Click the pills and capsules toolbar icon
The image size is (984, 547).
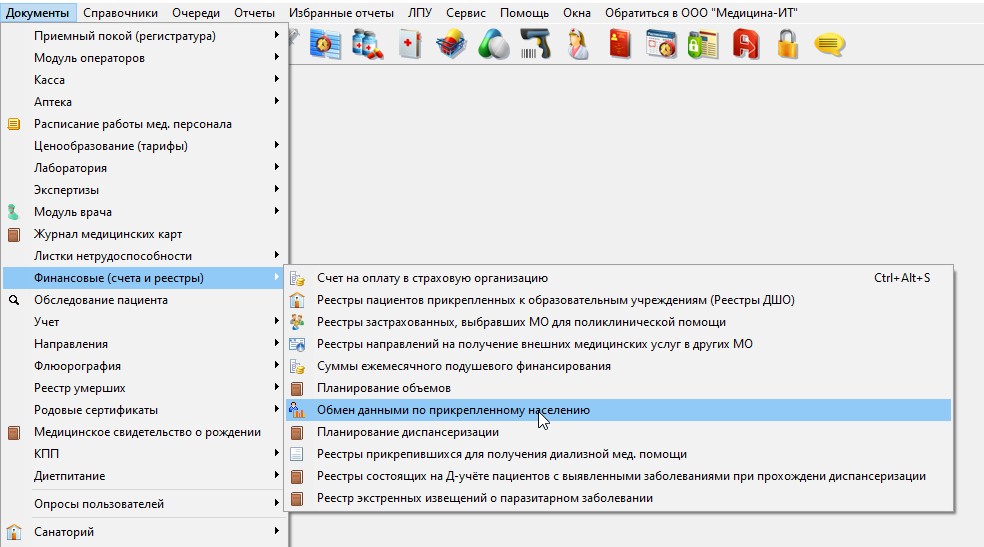[493, 45]
